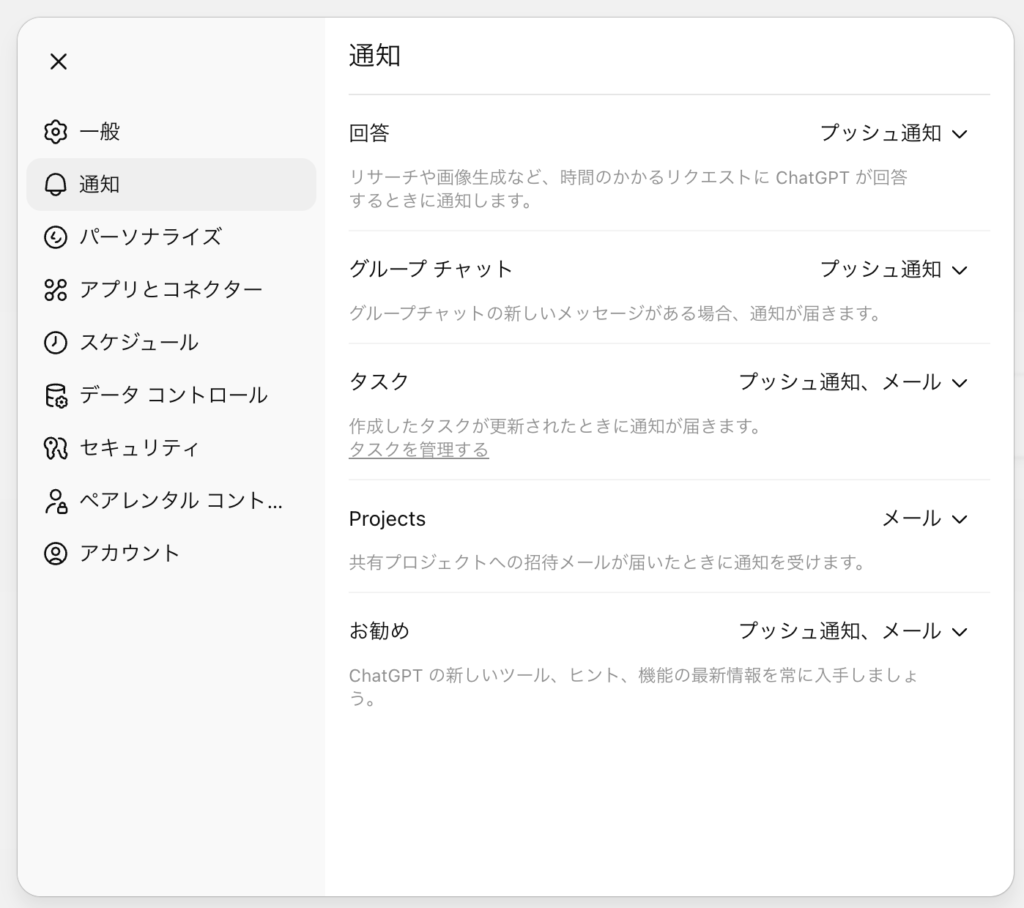Switch to the 一般 settings section
This screenshot has height=908, width=1024.
(100, 132)
